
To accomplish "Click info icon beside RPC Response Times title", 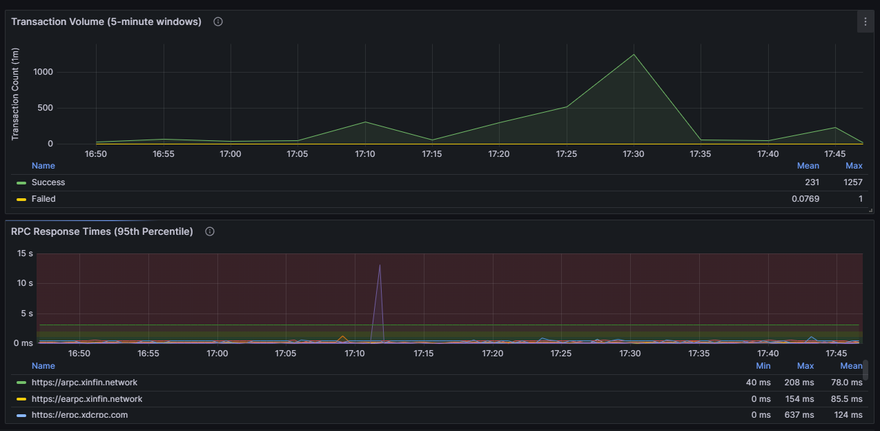I will click(210, 231).
